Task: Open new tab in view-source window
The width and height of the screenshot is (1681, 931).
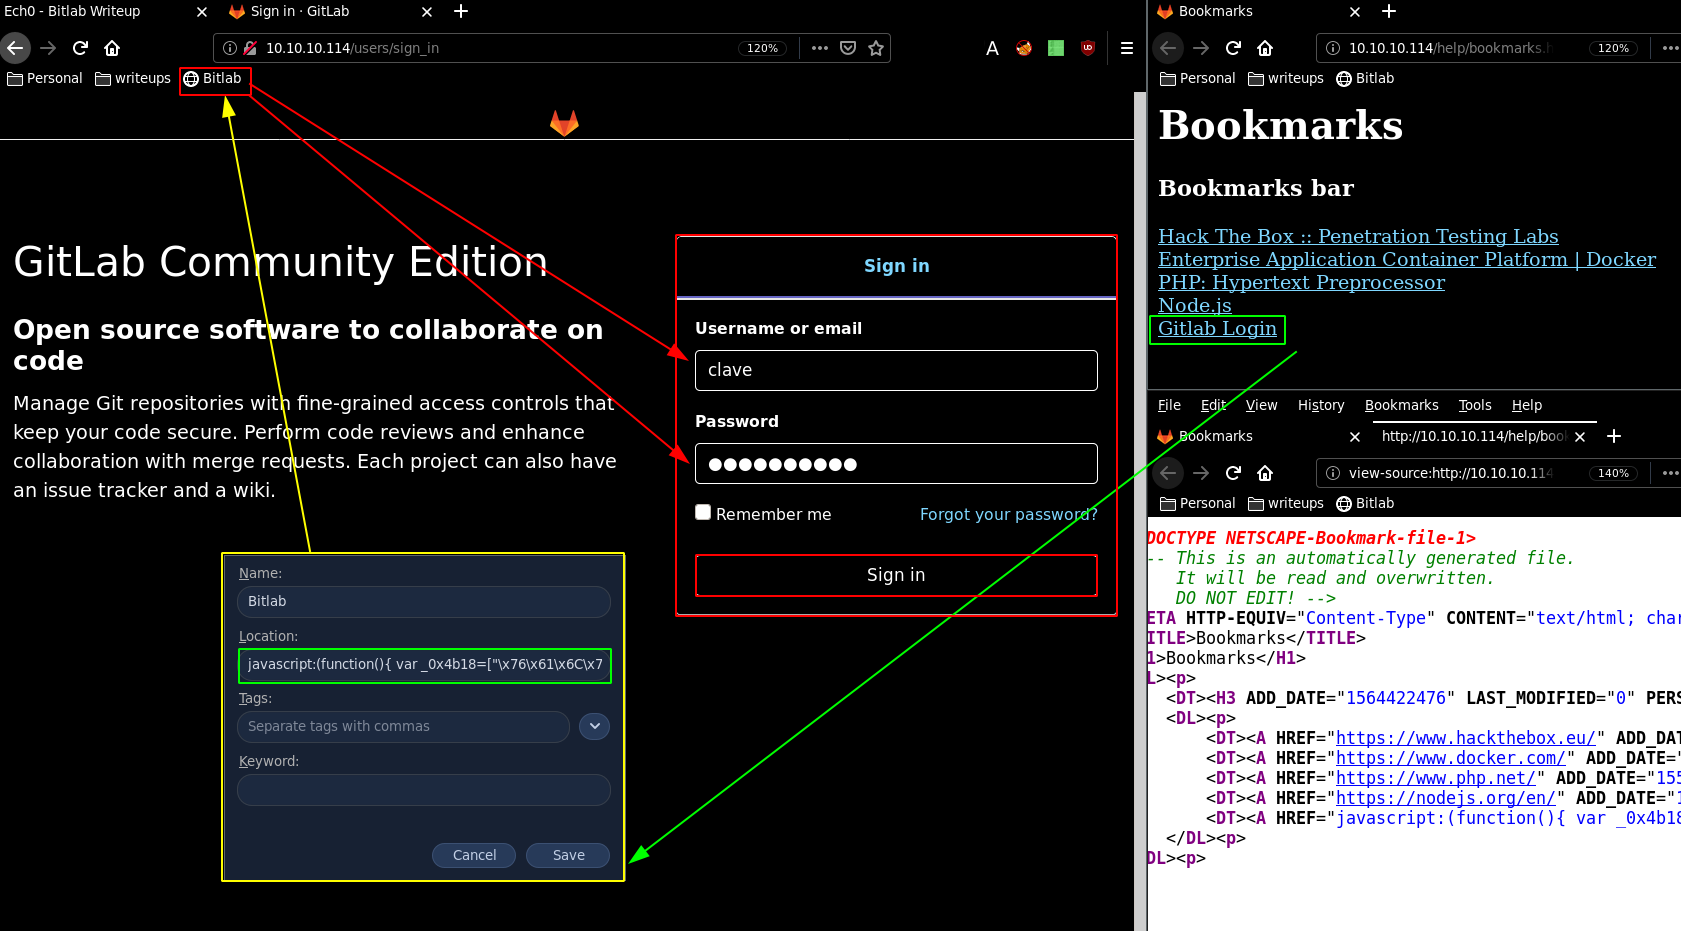Action: [x=1614, y=436]
